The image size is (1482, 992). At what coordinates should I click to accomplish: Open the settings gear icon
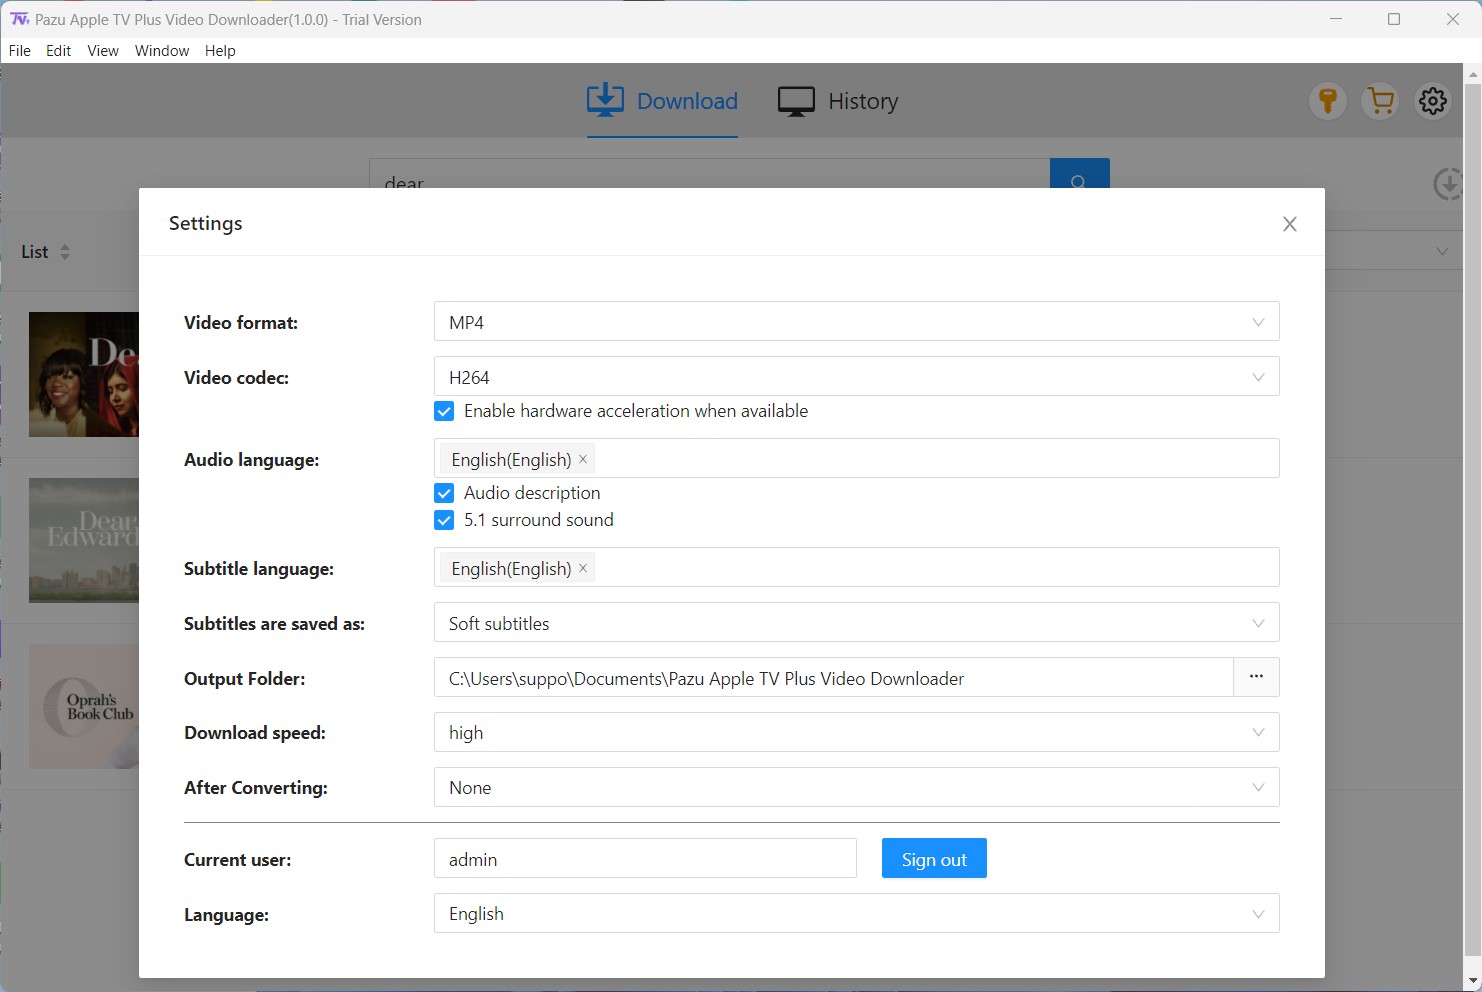tap(1433, 101)
